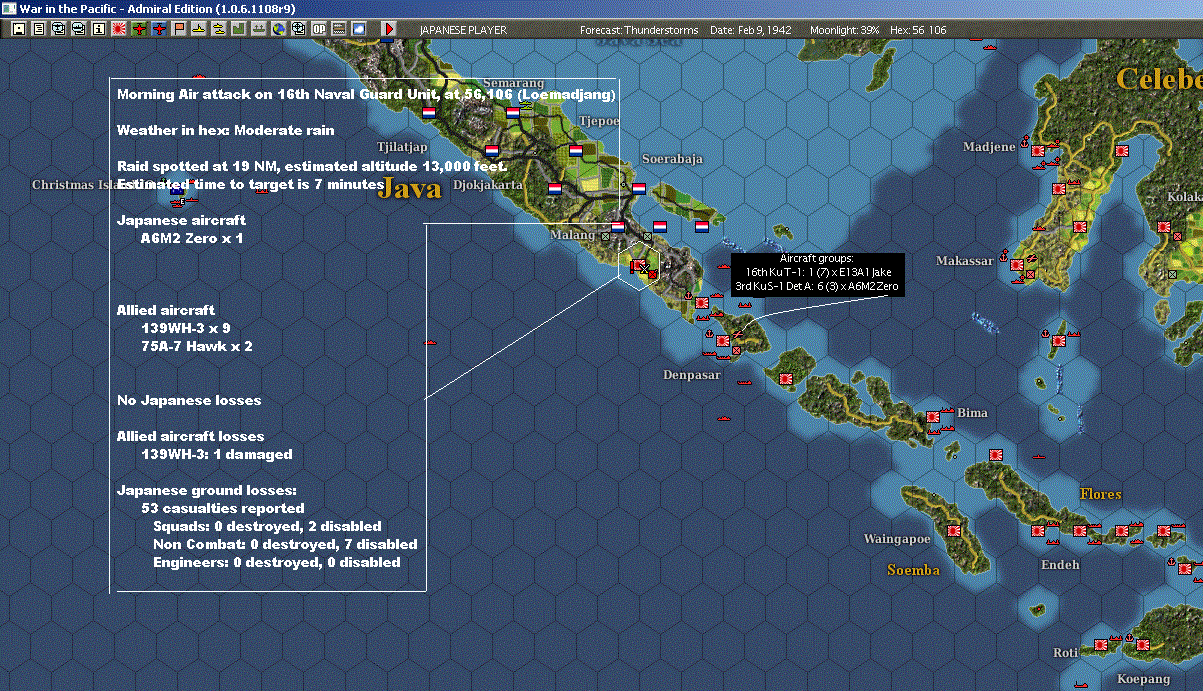
Task: Click the Soemba island label
Action: pos(914,570)
